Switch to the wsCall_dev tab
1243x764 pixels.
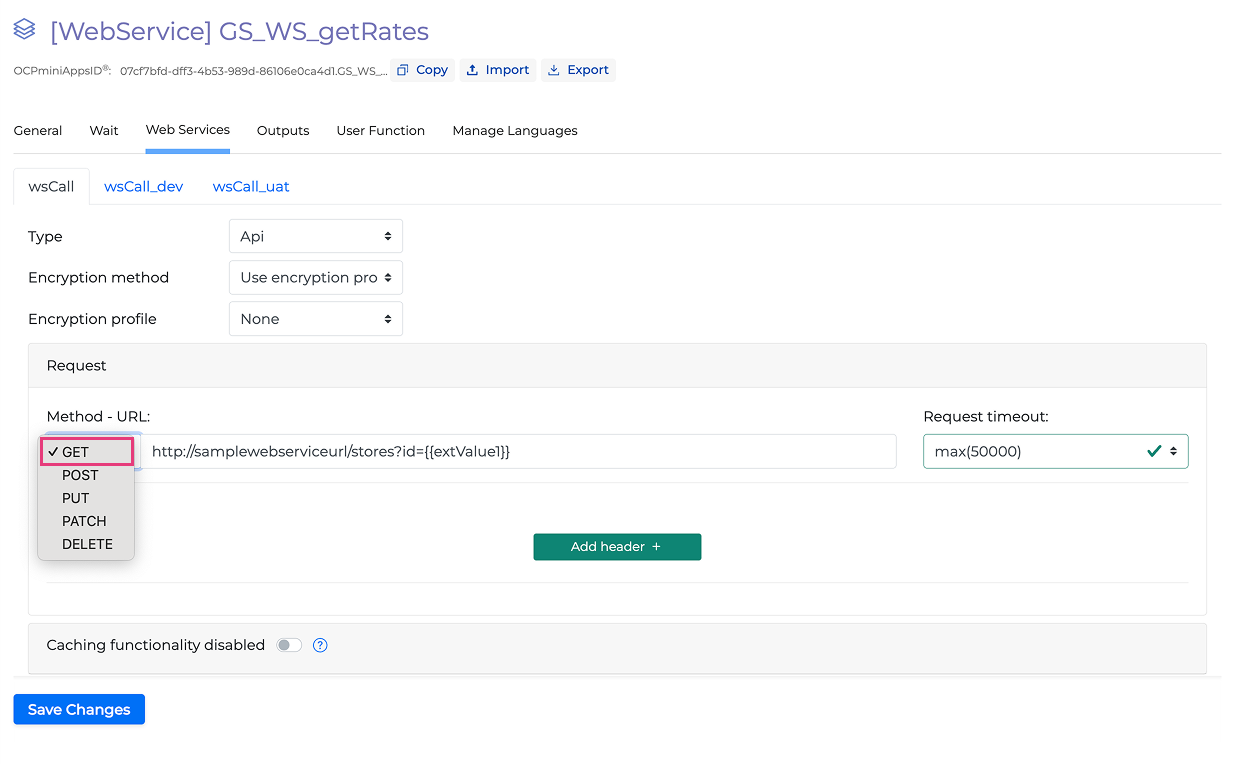click(x=144, y=187)
